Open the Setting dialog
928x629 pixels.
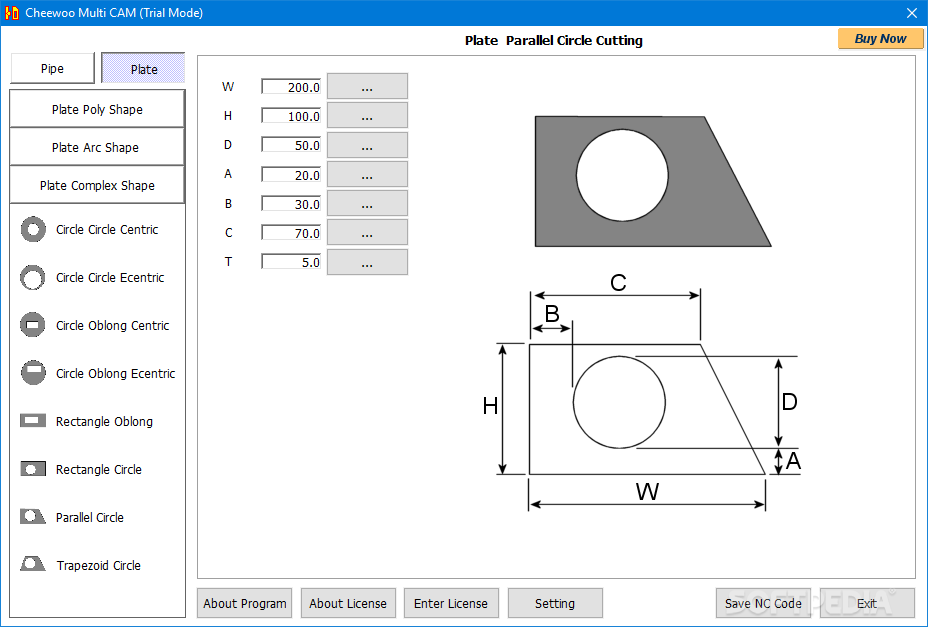[555, 604]
